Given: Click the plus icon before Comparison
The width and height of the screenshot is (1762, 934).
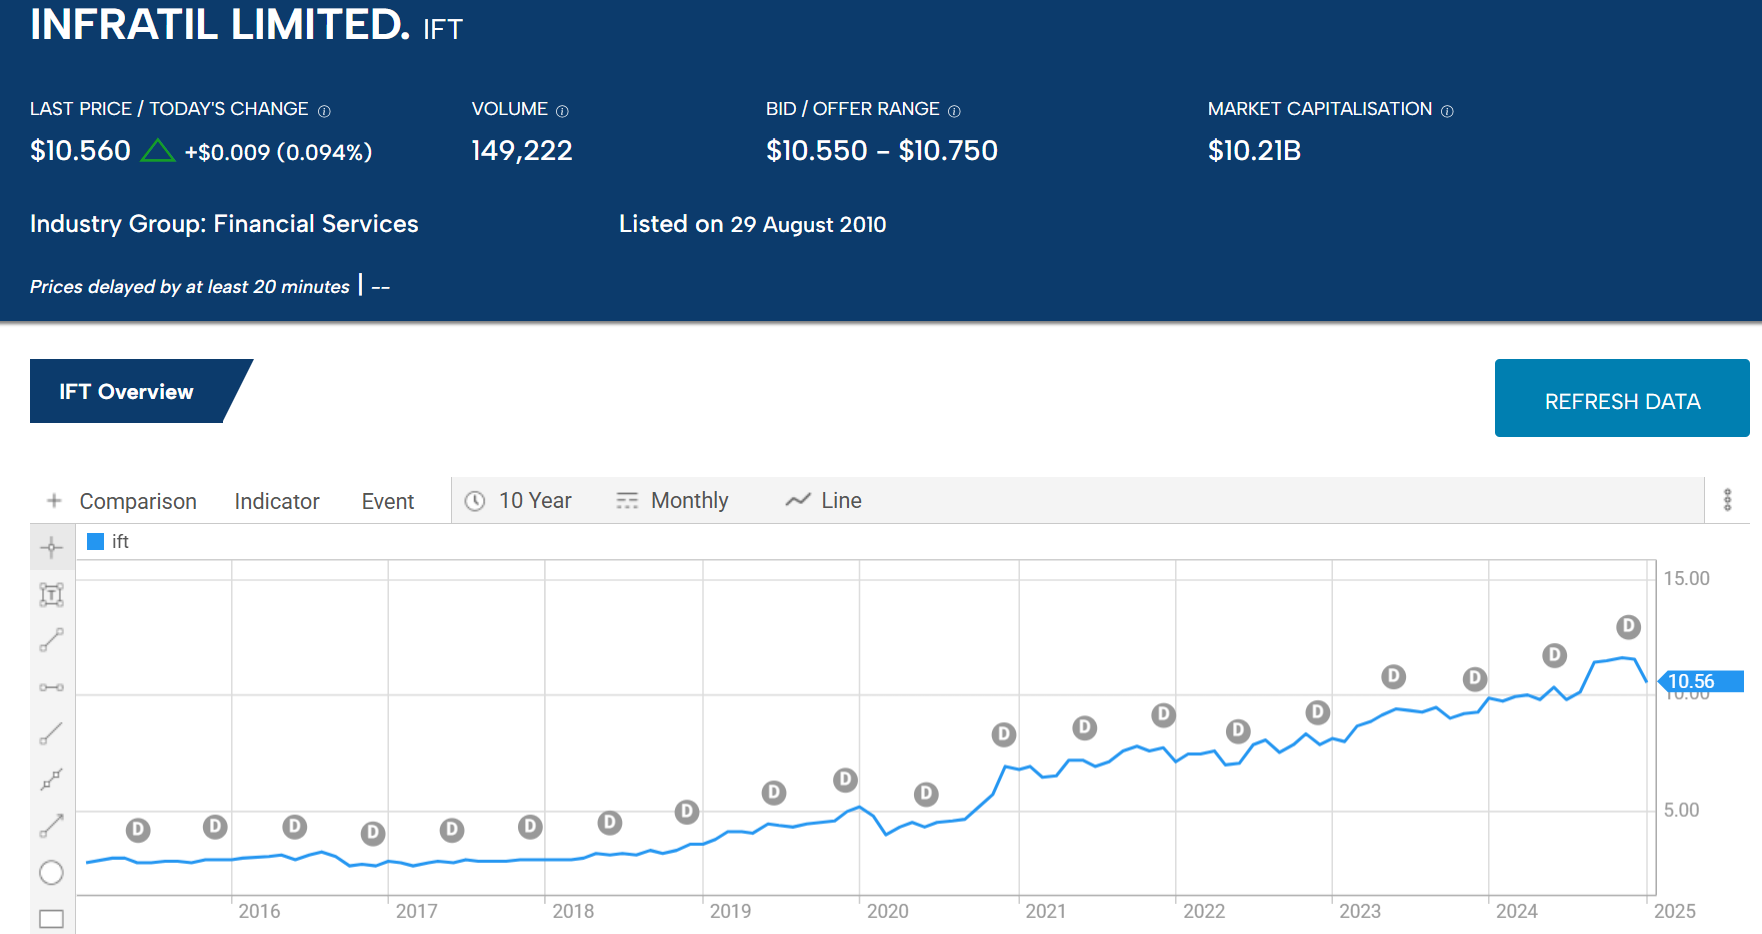Looking at the screenshot, I should coord(54,500).
